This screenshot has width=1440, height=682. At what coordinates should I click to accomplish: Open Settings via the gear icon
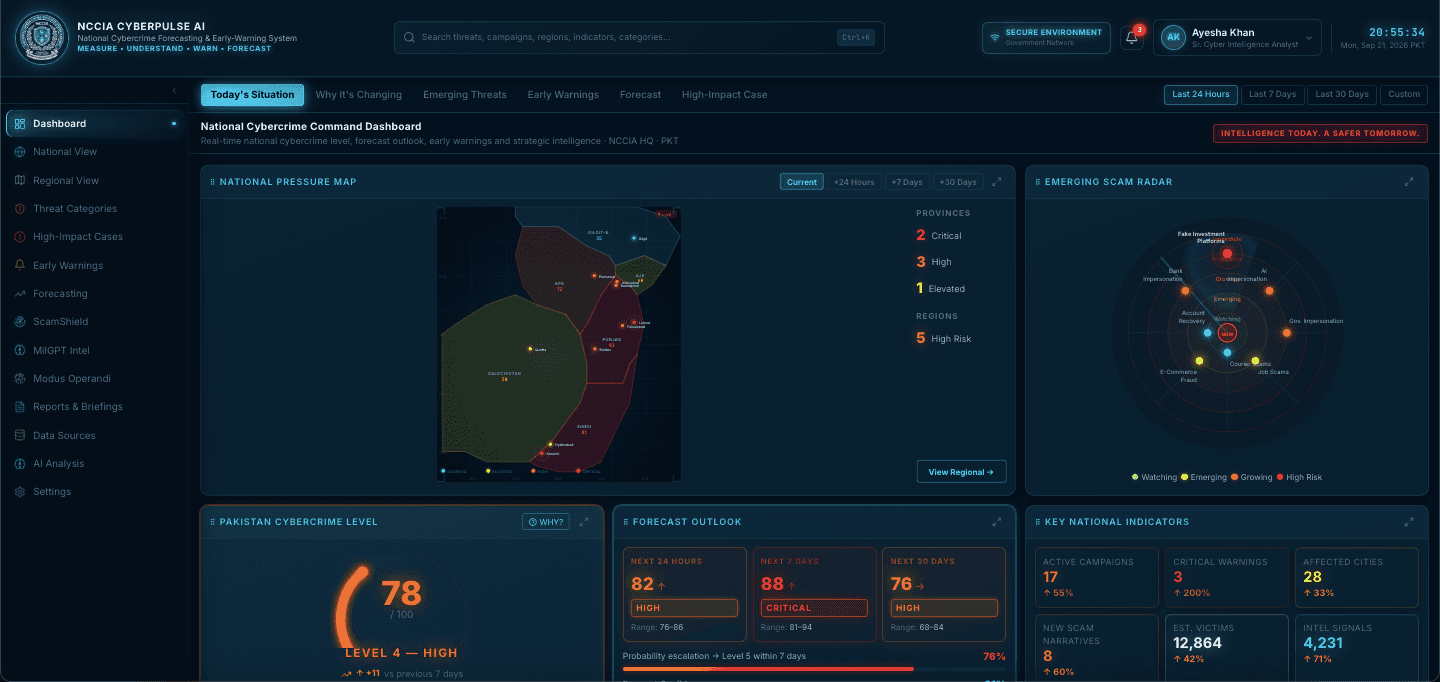20,492
